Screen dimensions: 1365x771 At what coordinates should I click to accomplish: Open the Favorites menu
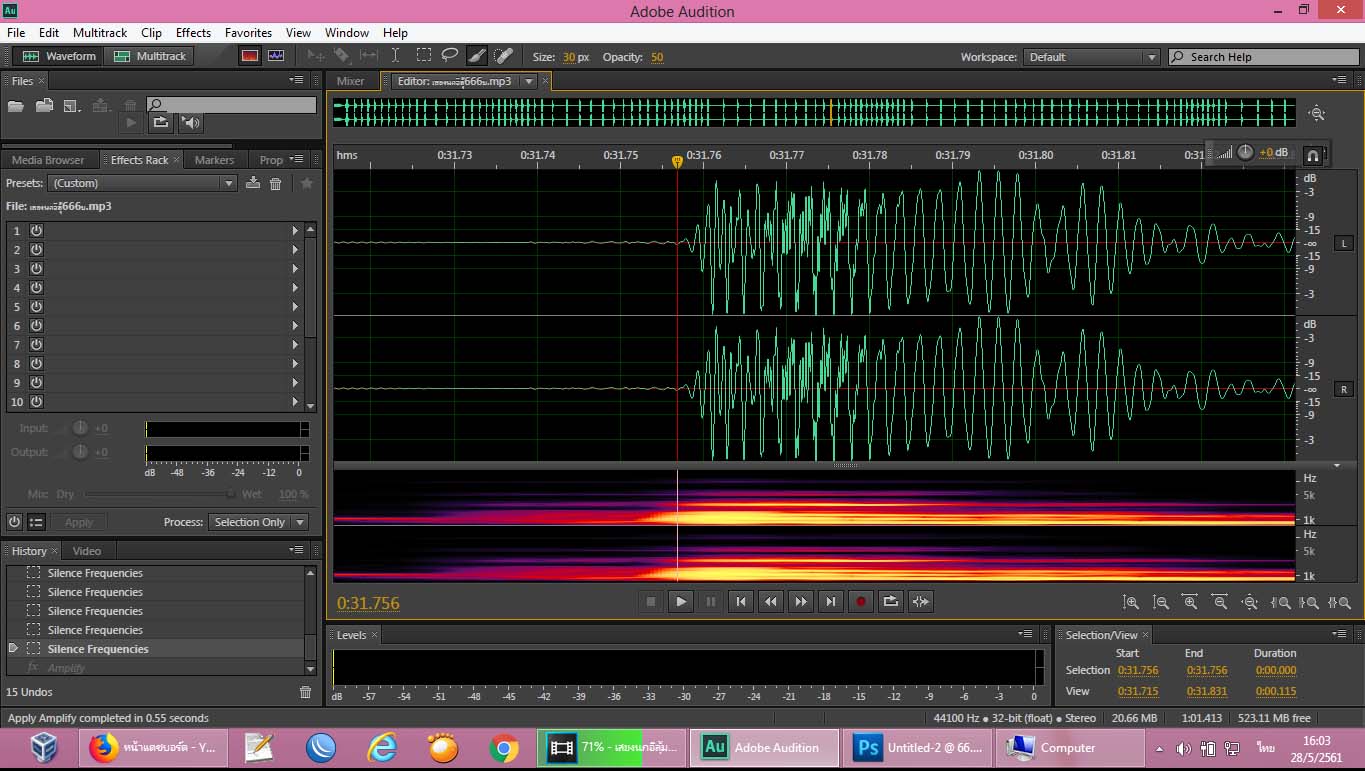[248, 33]
